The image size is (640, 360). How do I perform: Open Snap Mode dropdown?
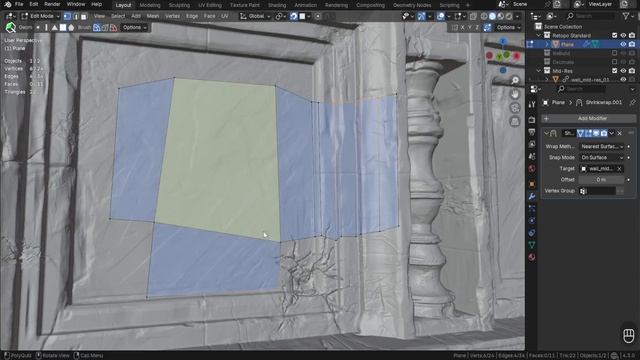(602, 158)
